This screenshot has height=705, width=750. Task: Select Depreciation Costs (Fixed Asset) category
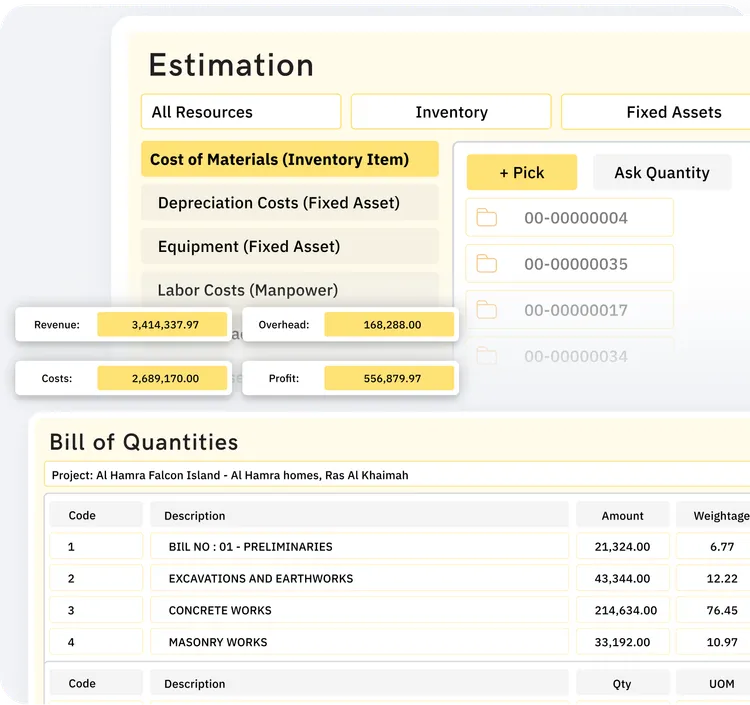click(290, 203)
